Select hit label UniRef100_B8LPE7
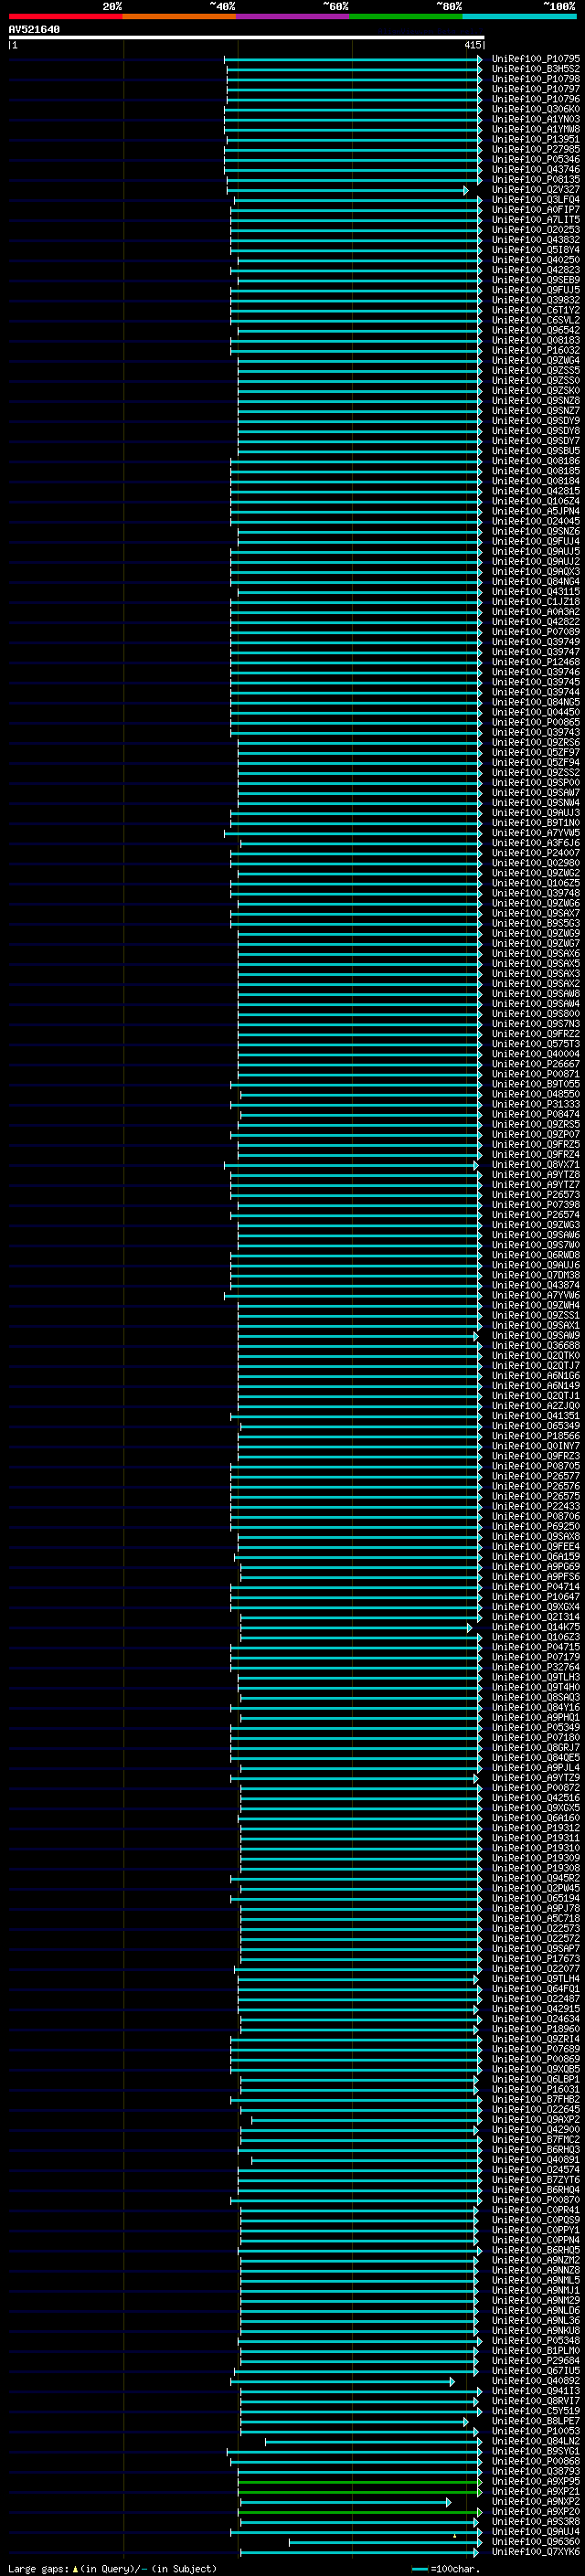The width and height of the screenshot is (585, 2576). click(535, 2421)
